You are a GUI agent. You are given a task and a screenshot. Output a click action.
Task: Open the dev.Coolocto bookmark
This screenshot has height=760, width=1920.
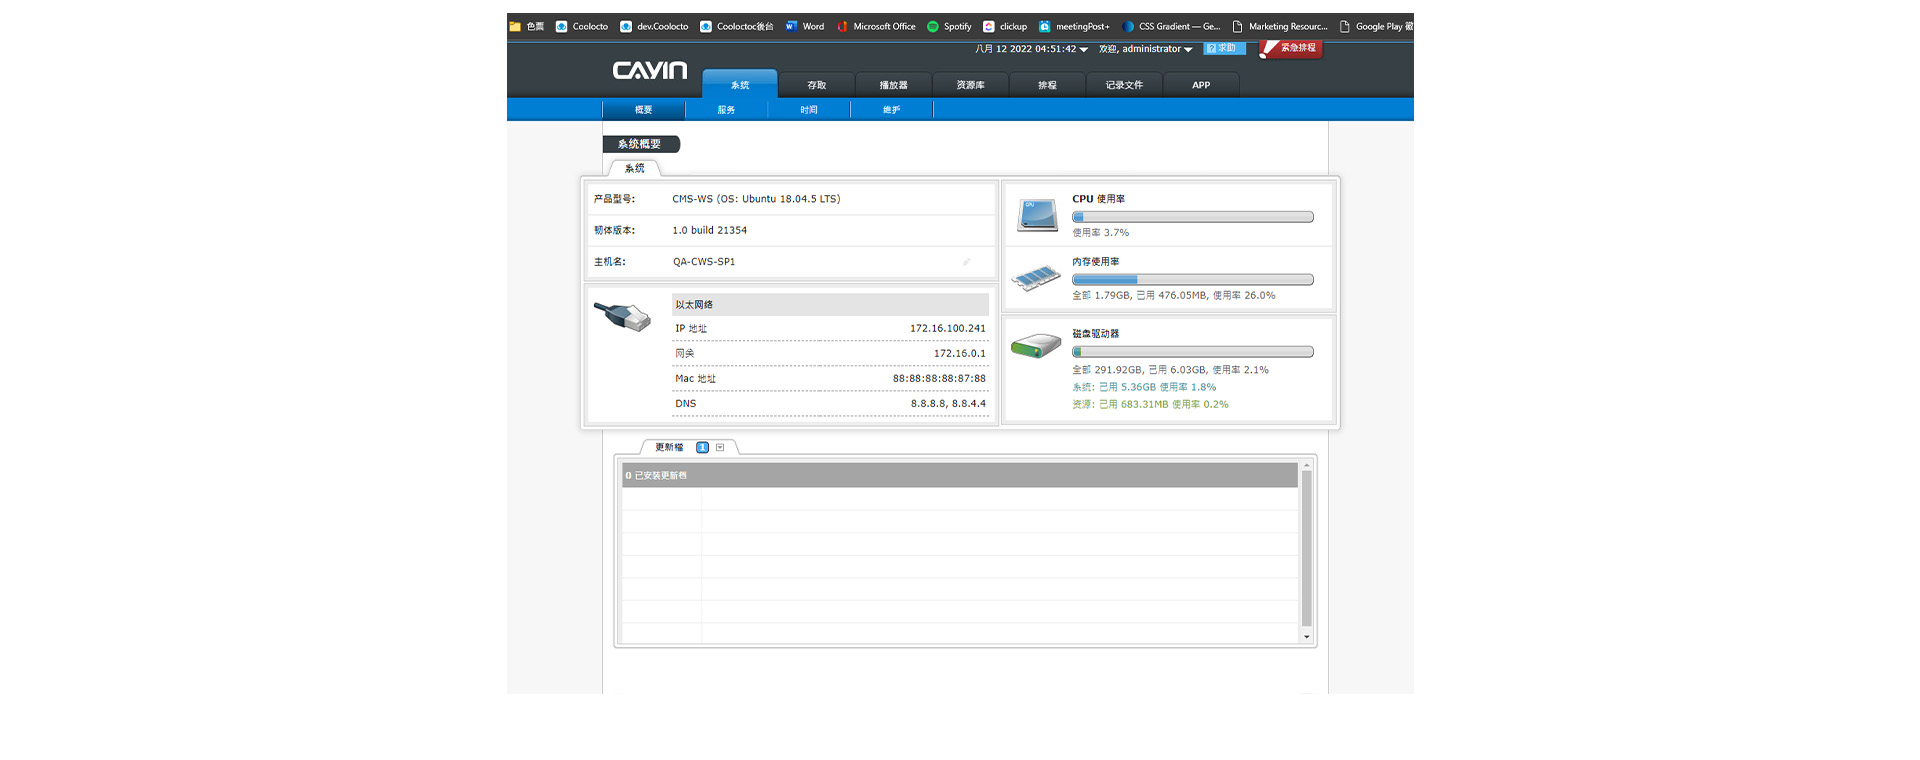(x=654, y=26)
